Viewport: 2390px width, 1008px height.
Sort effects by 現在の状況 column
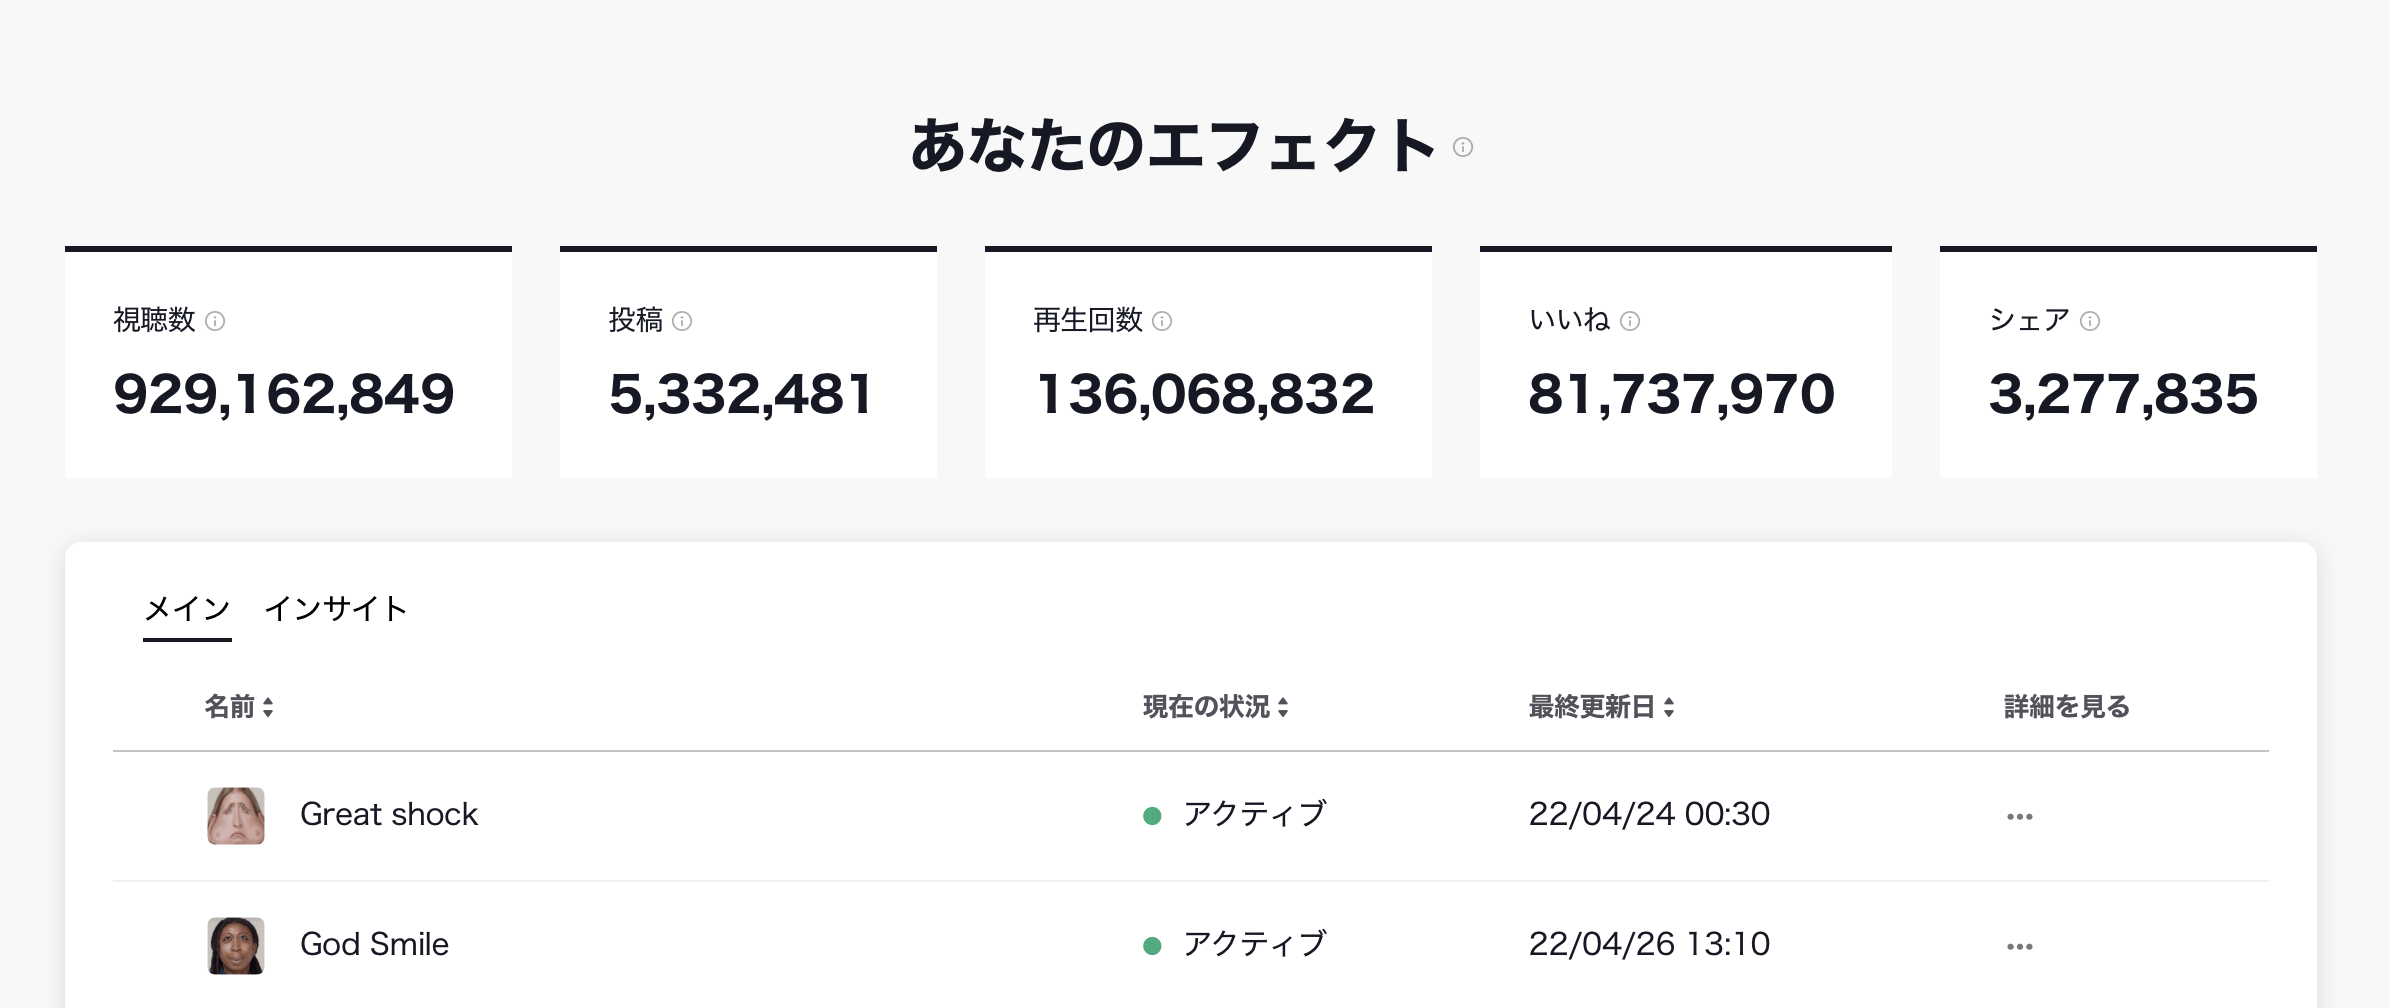click(1215, 707)
